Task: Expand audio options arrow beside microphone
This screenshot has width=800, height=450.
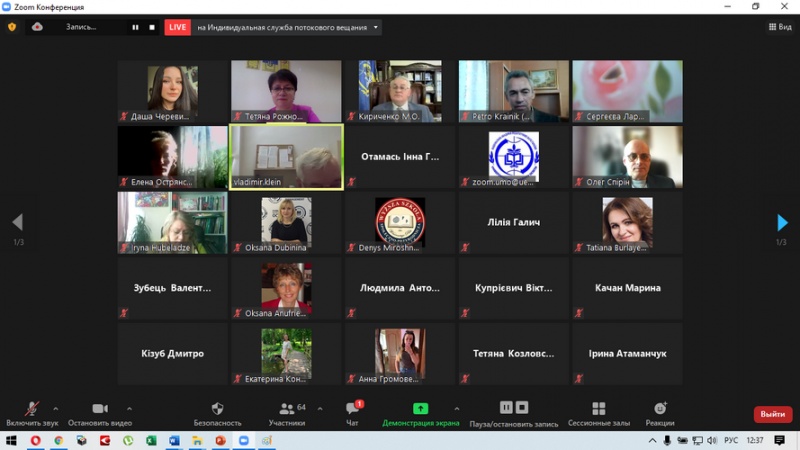Action: point(55,408)
